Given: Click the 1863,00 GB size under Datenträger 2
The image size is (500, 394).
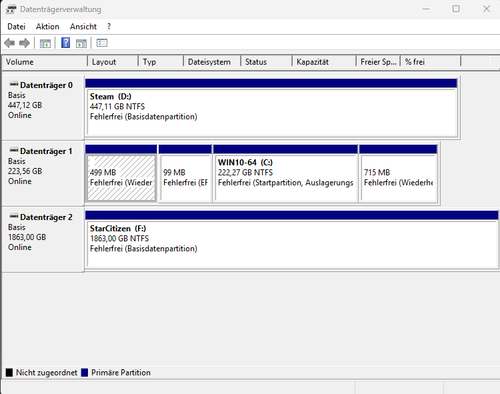Looking at the screenshot, I should pyautogui.click(x=27, y=237).
